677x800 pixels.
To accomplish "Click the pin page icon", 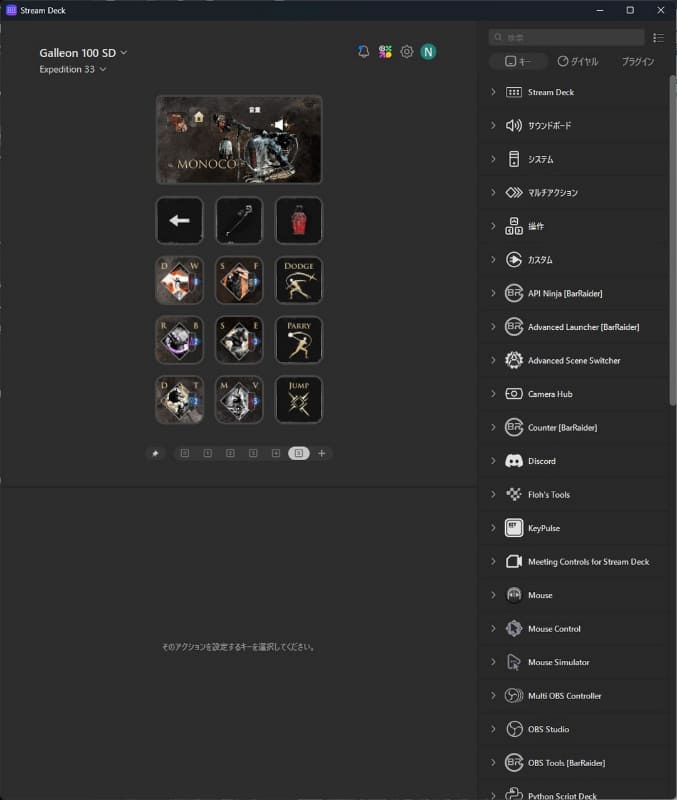I will tap(156, 453).
